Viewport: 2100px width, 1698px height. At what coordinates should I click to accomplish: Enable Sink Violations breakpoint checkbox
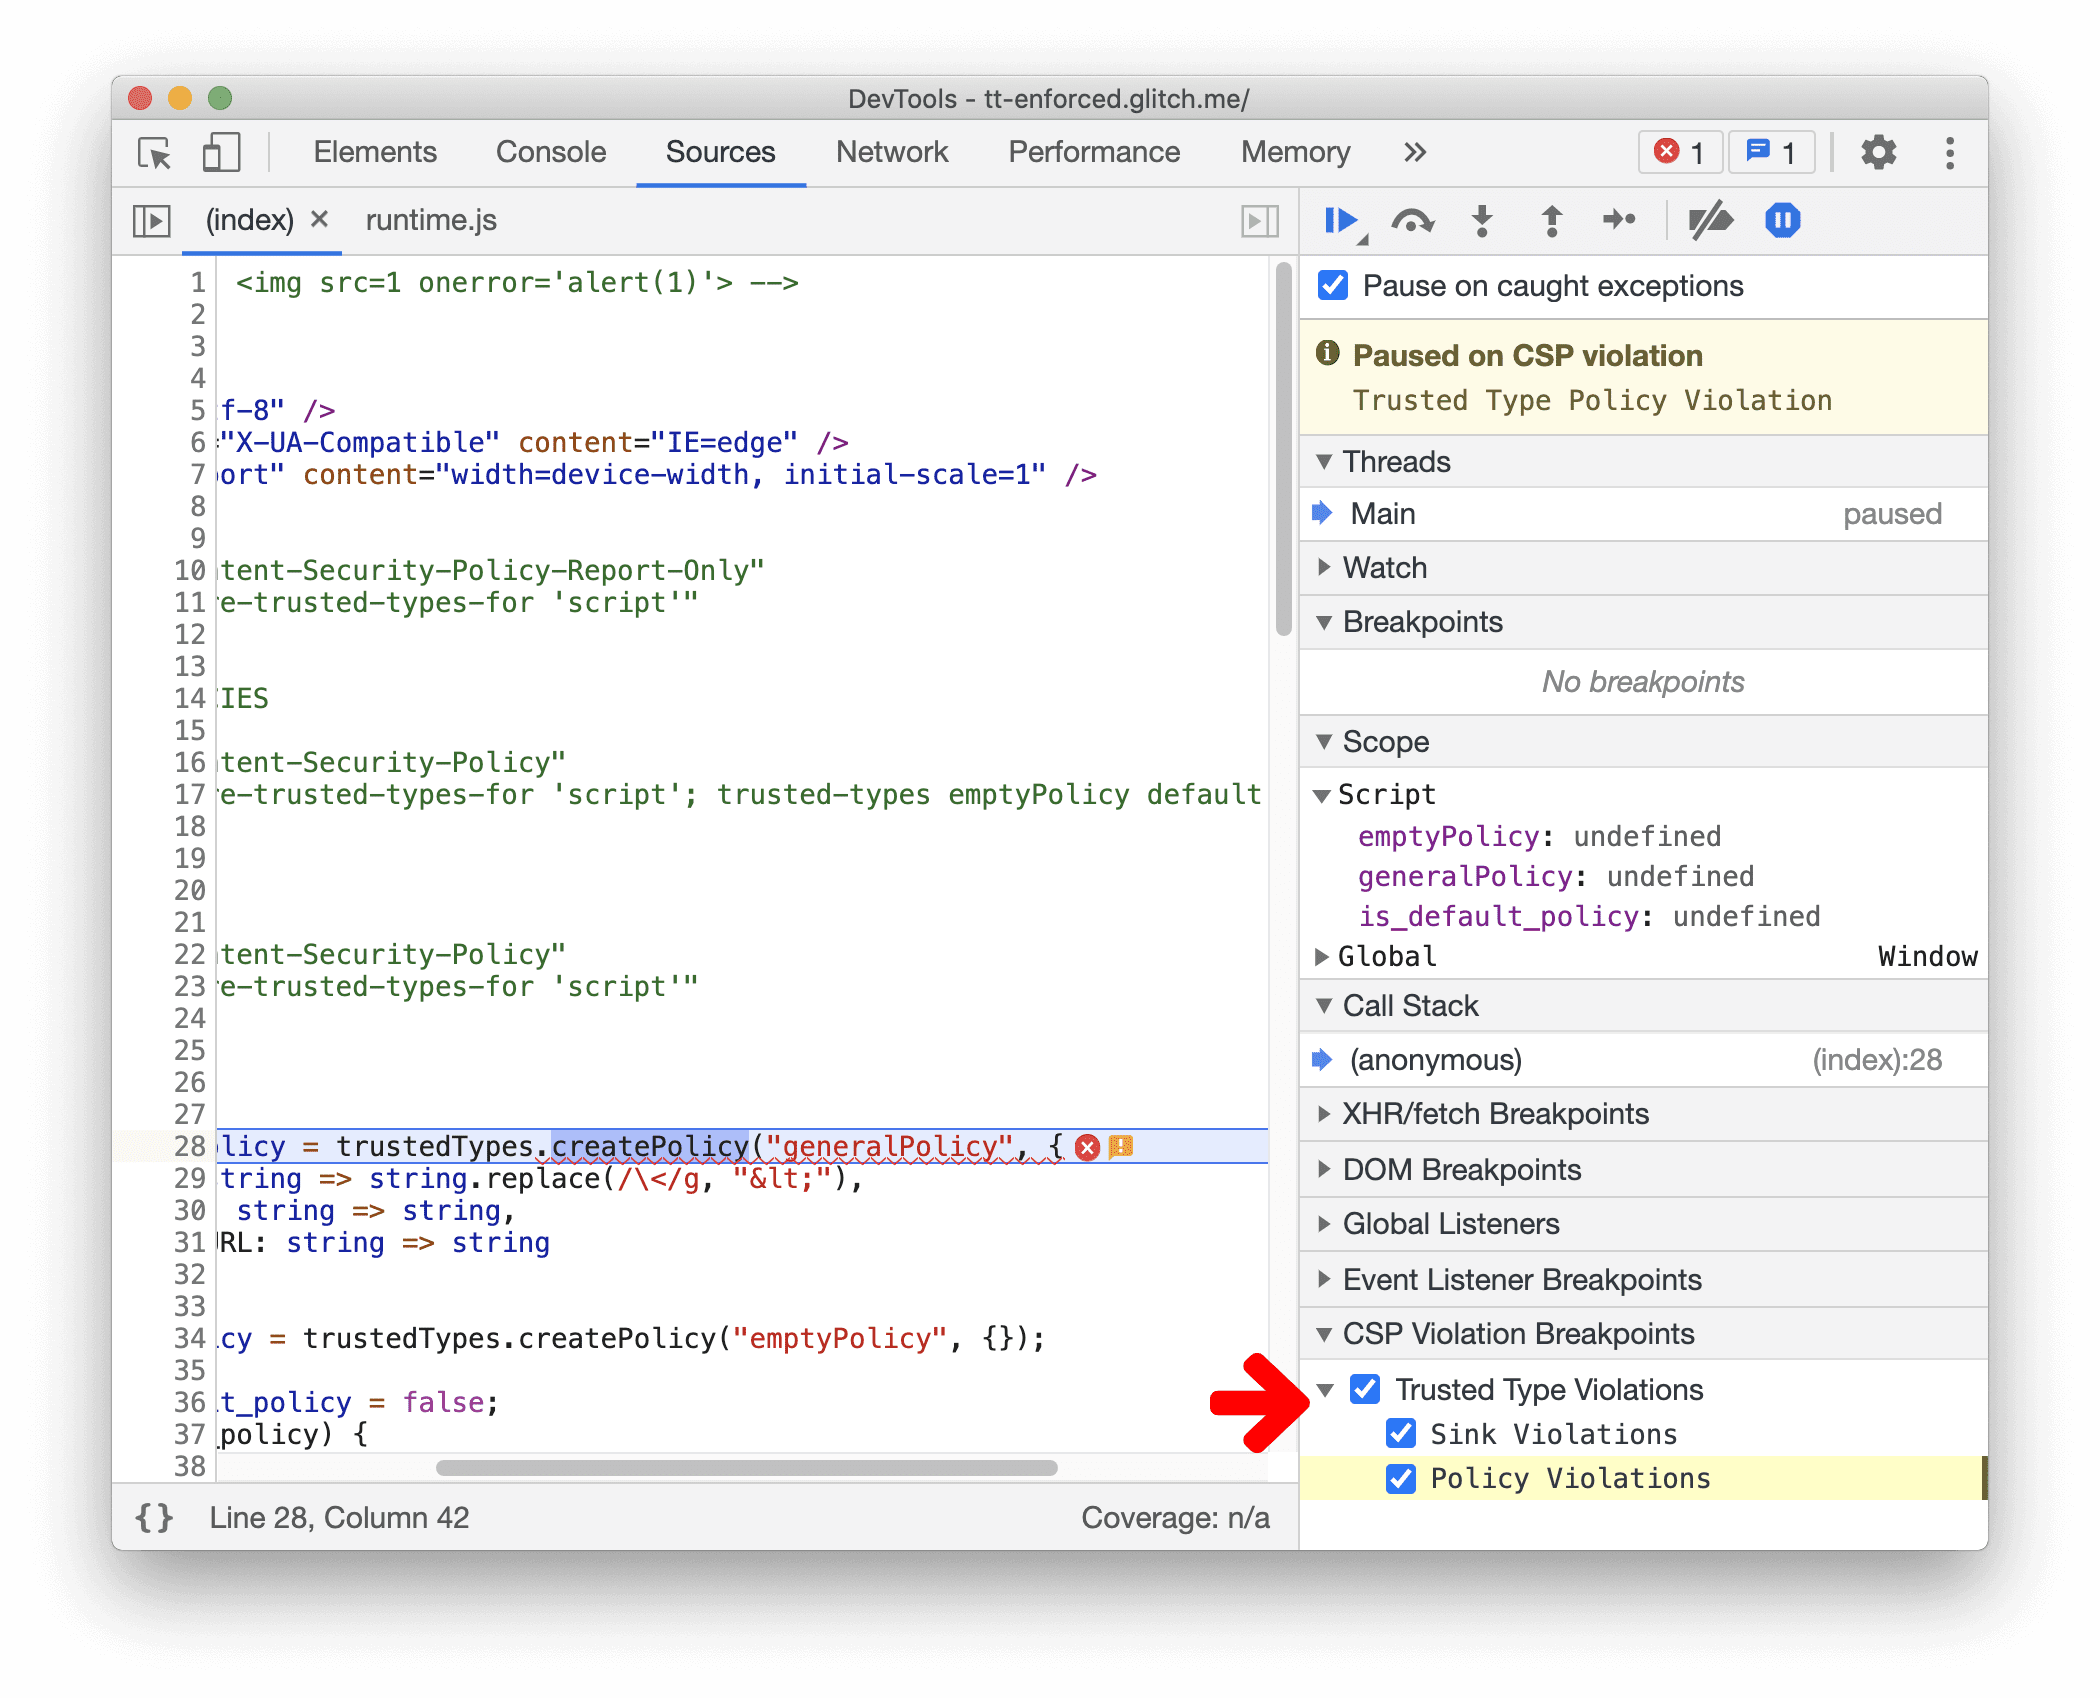click(1407, 1431)
